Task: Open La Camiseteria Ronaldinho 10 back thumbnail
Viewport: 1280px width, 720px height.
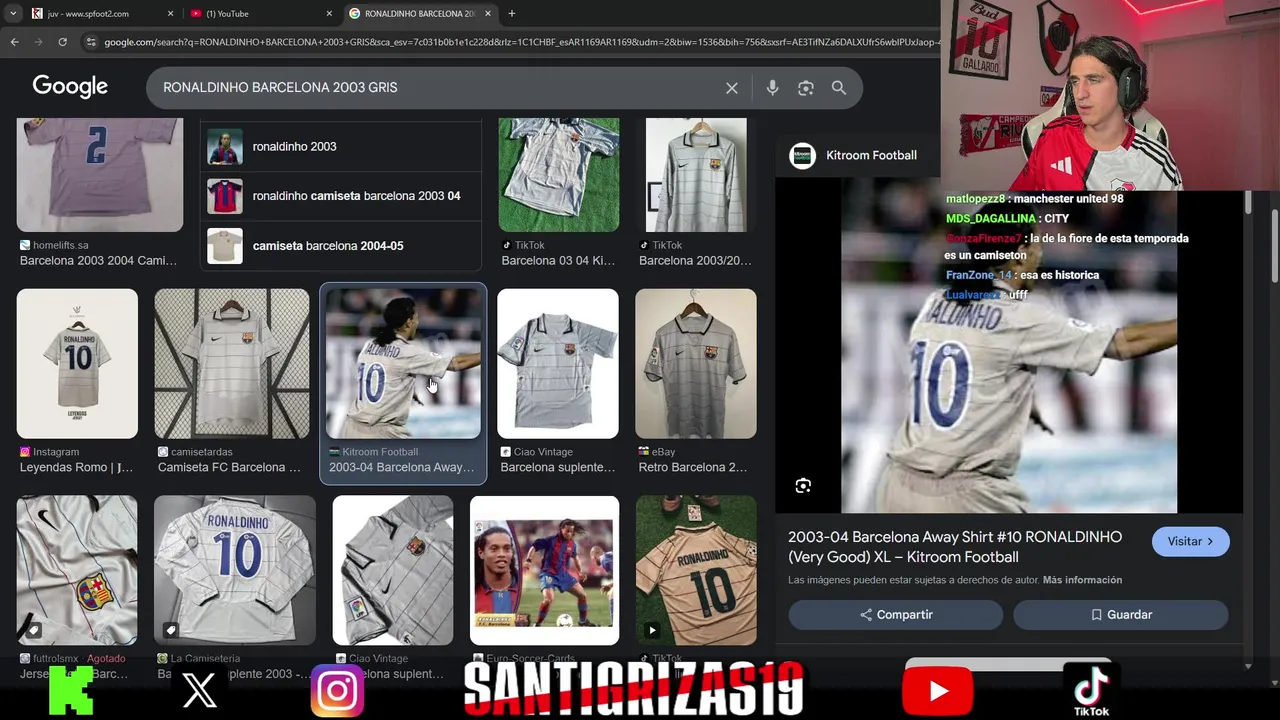Action: tap(235, 570)
